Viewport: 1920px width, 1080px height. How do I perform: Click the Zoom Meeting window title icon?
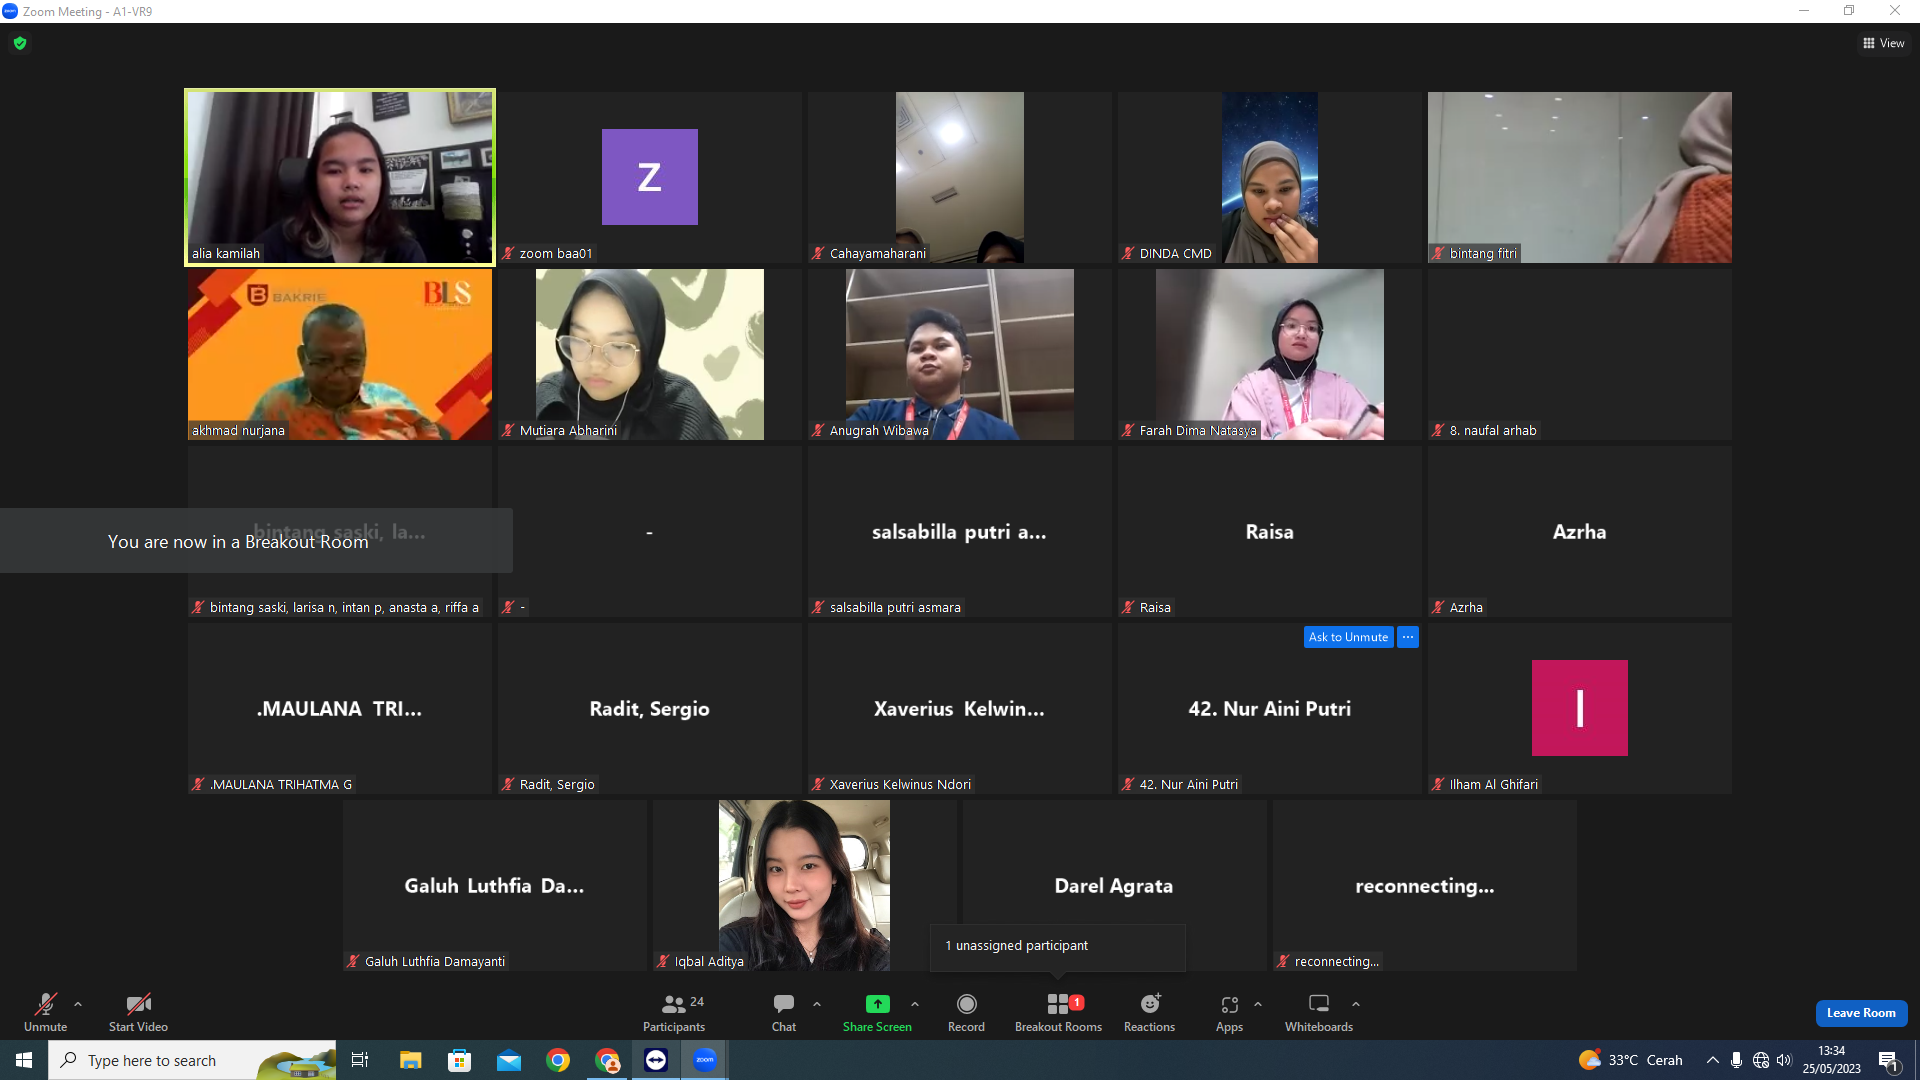(x=10, y=11)
